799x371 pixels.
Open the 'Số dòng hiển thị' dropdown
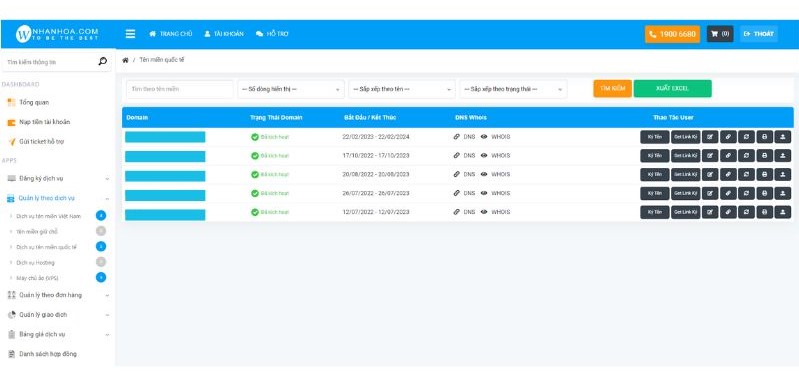click(x=291, y=89)
